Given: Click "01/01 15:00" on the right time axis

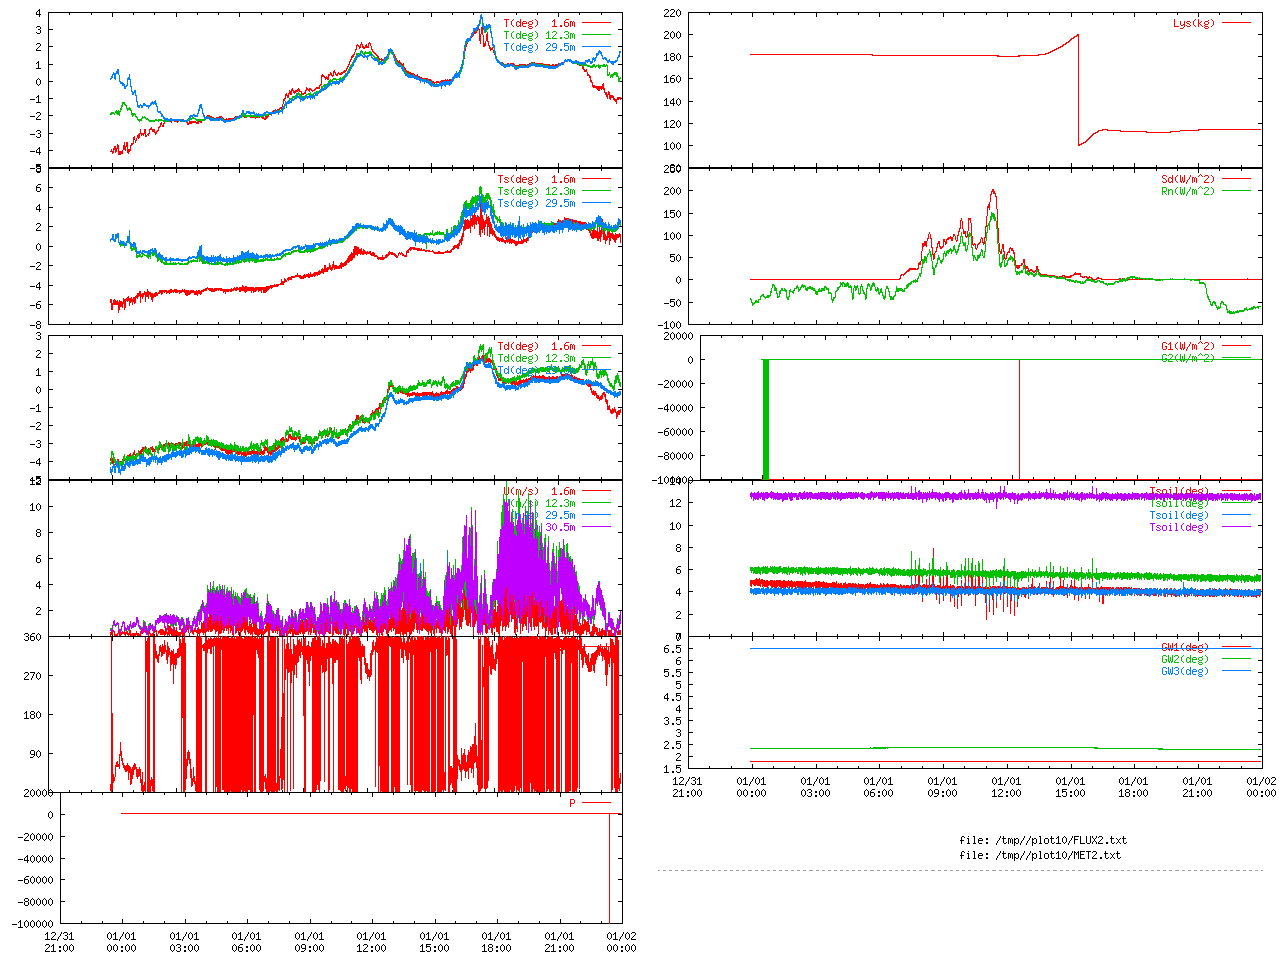Looking at the screenshot, I should pyautogui.click(x=1070, y=787).
